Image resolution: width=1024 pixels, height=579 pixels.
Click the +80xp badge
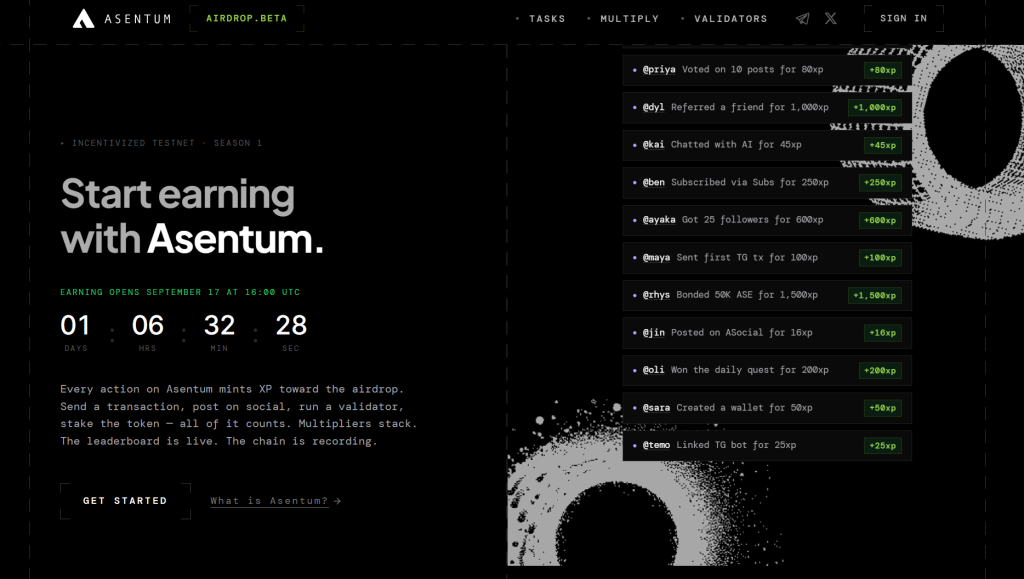tap(882, 70)
